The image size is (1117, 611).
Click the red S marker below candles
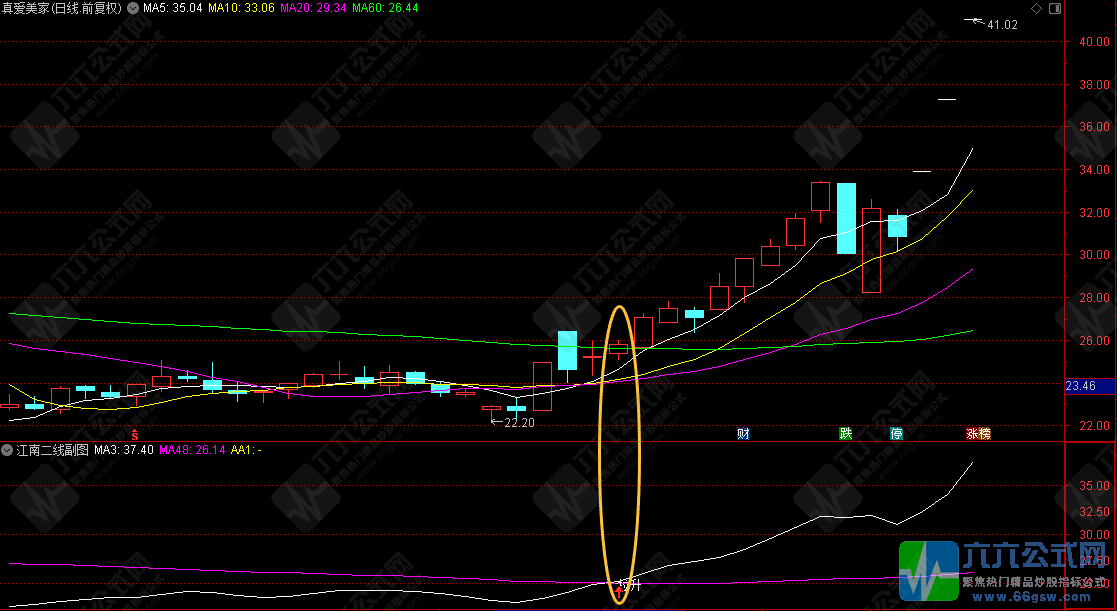135,425
